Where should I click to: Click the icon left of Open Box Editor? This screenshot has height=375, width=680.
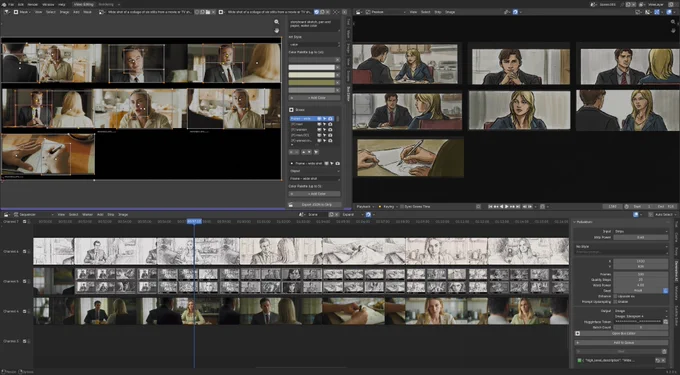tap(577, 333)
